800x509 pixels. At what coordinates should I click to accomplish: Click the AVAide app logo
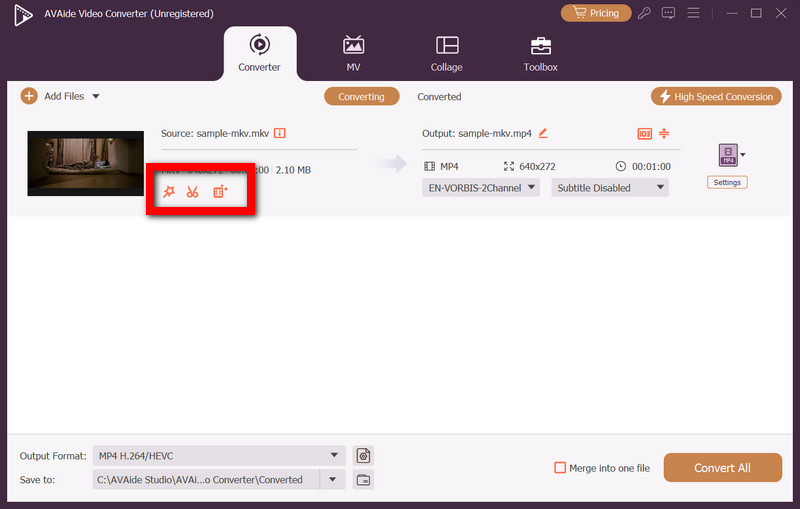(23, 14)
